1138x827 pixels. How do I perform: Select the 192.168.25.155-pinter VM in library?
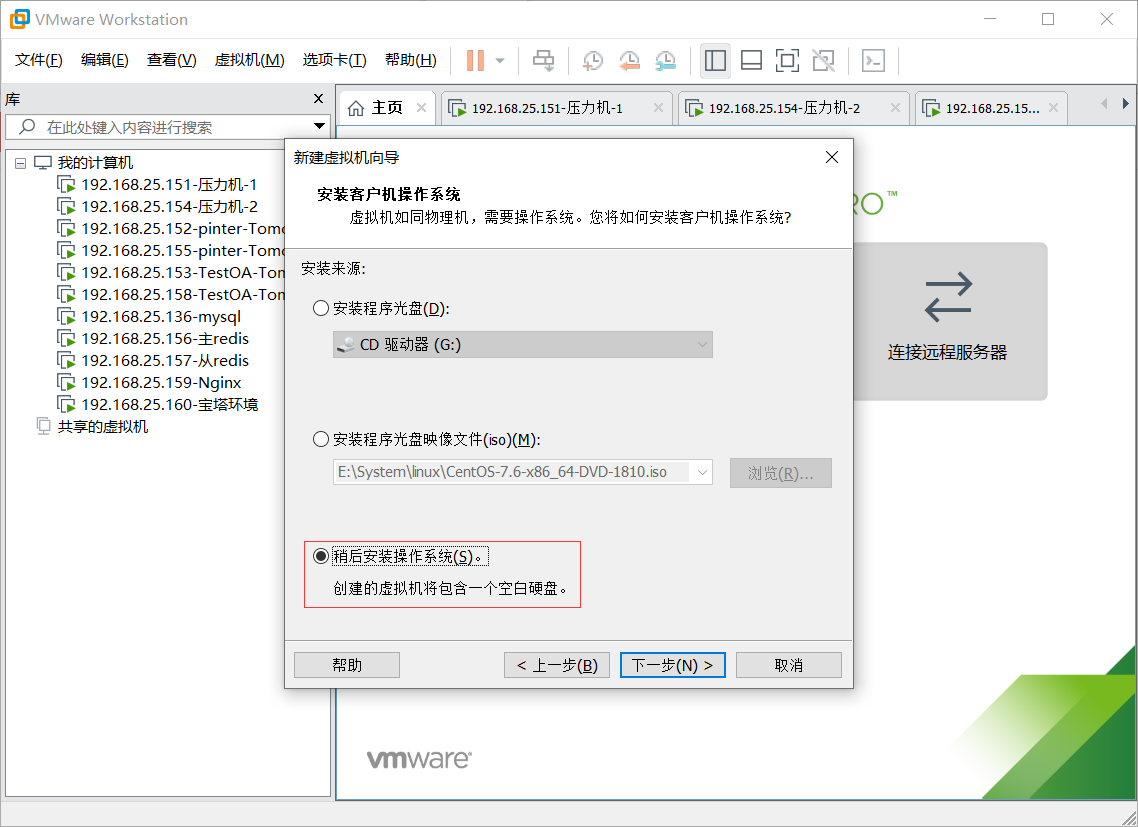(x=182, y=250)
